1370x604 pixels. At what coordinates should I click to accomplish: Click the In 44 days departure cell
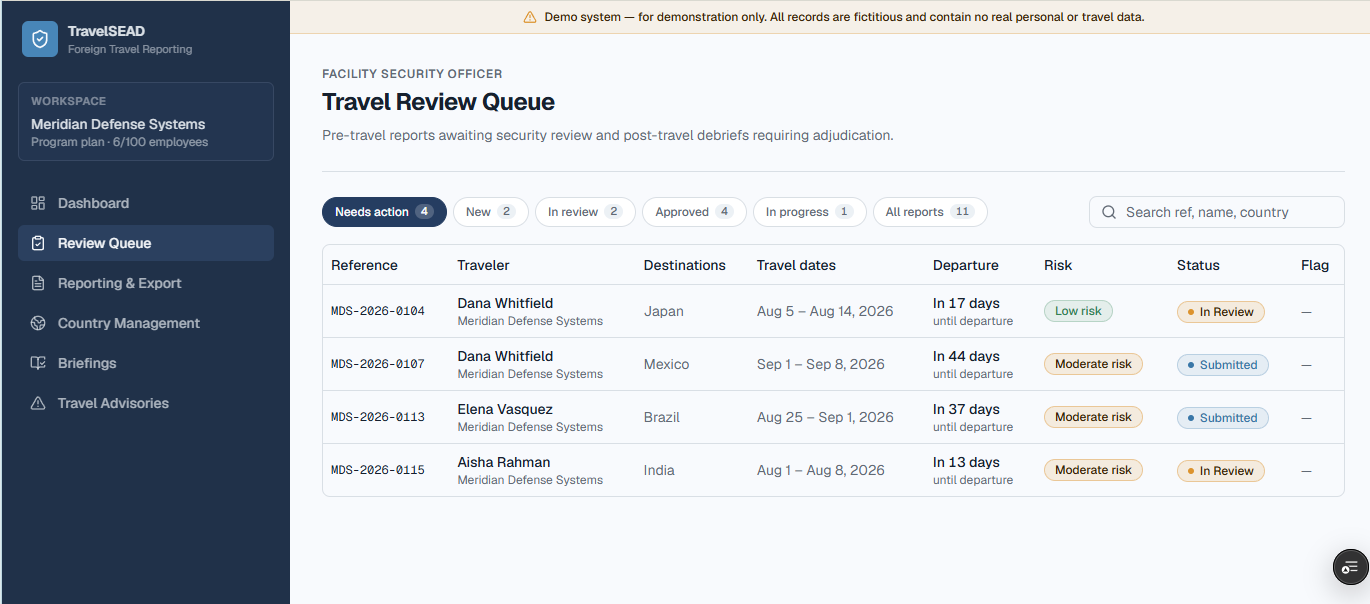[973, 364]
